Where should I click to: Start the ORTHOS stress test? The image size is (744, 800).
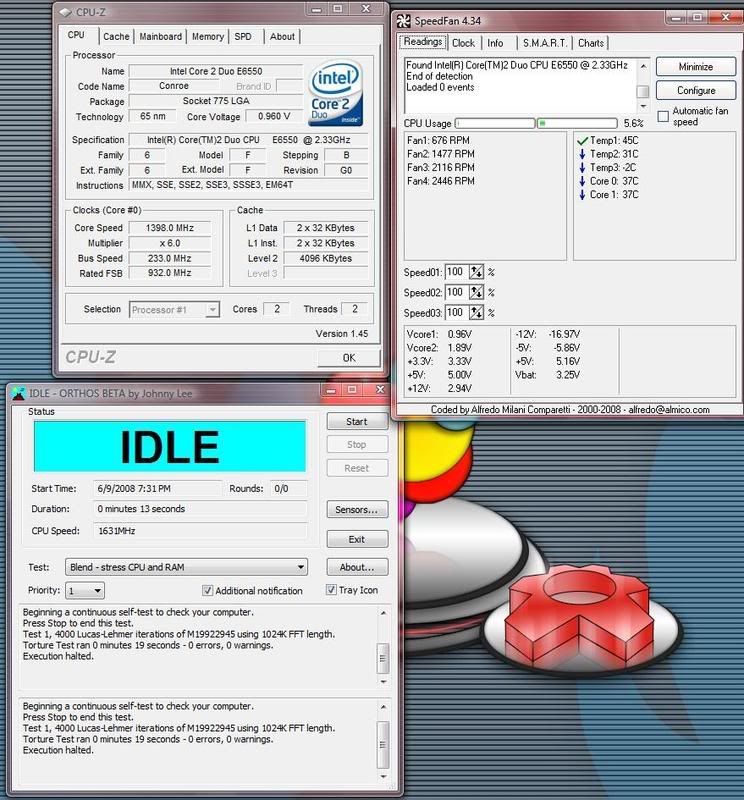[x=357, y=421]
